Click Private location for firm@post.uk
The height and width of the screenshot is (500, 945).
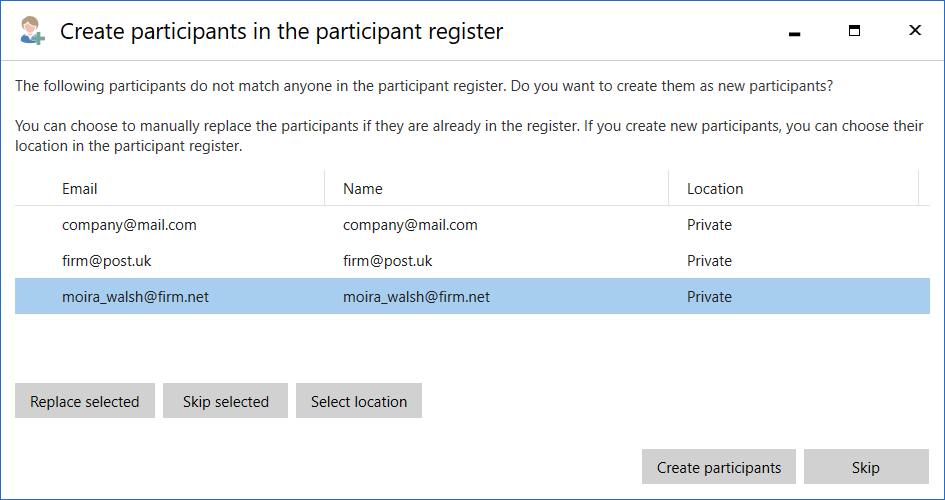click(709, 261)
